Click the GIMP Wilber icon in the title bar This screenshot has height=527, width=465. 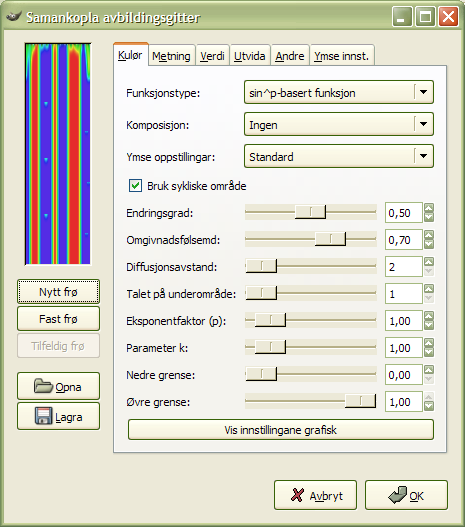click(14, 16)
